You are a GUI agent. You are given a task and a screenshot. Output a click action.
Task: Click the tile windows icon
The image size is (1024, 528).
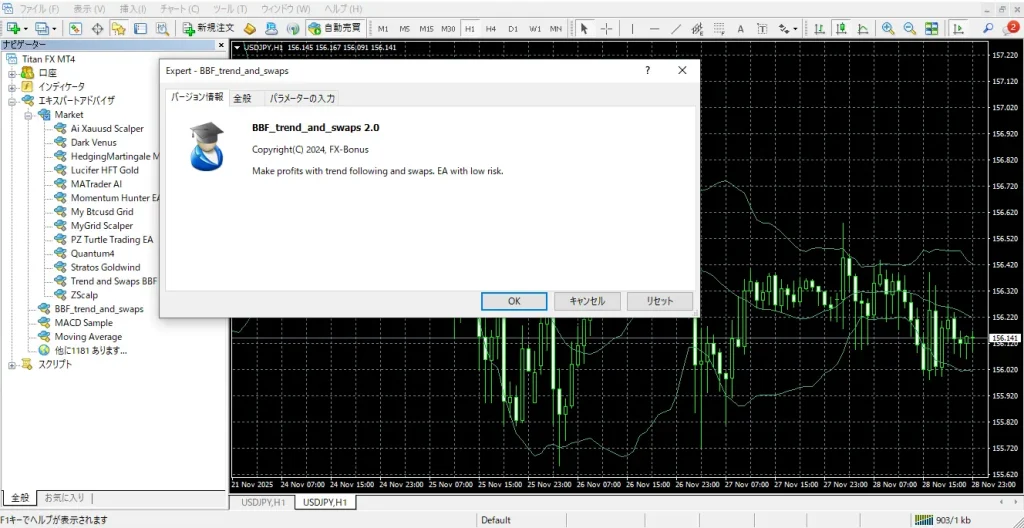(933, 28)
